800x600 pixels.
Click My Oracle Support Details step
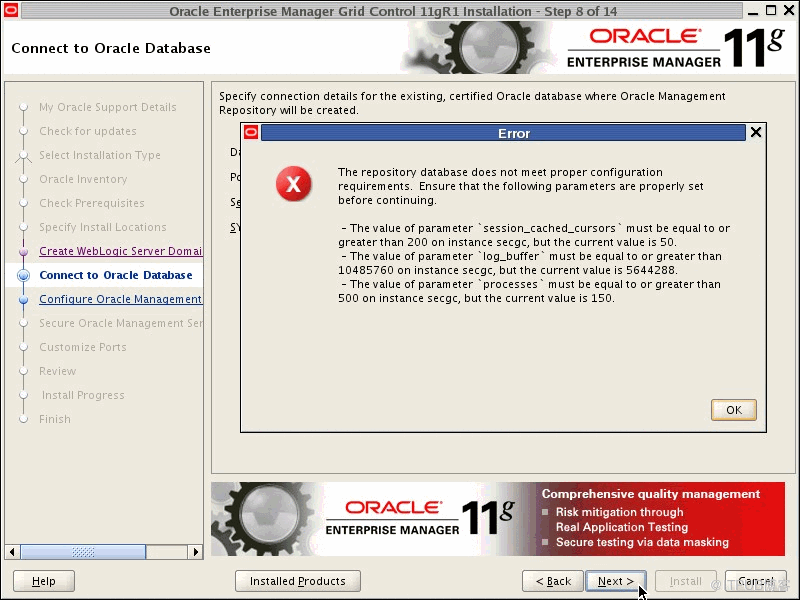tap(108, 107)
